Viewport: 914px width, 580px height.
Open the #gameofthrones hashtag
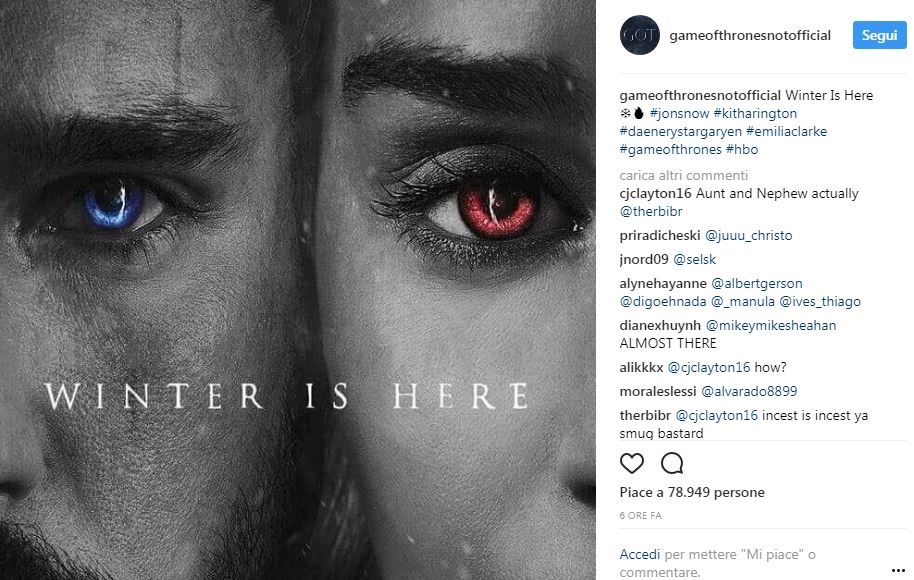coord(670,149)
